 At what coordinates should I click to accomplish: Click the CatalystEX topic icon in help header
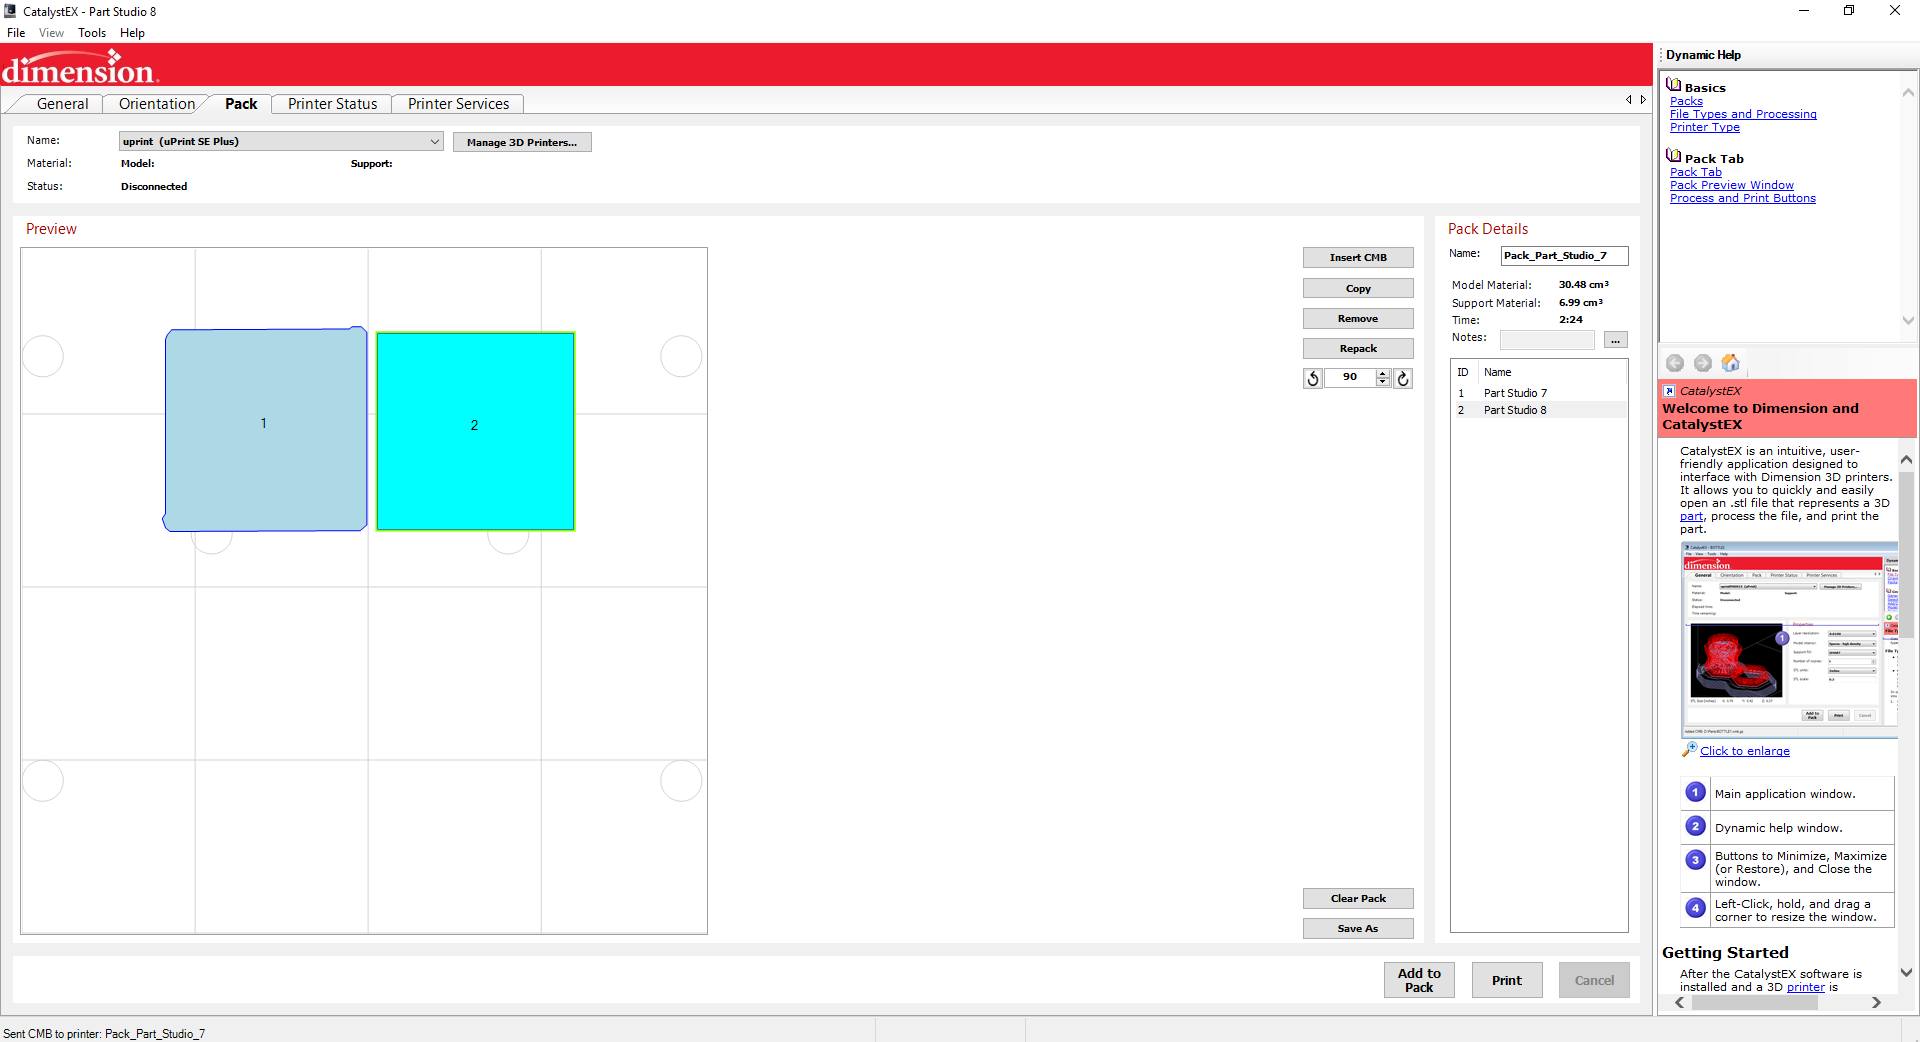pyautogui.click(x=1669, y=391)
